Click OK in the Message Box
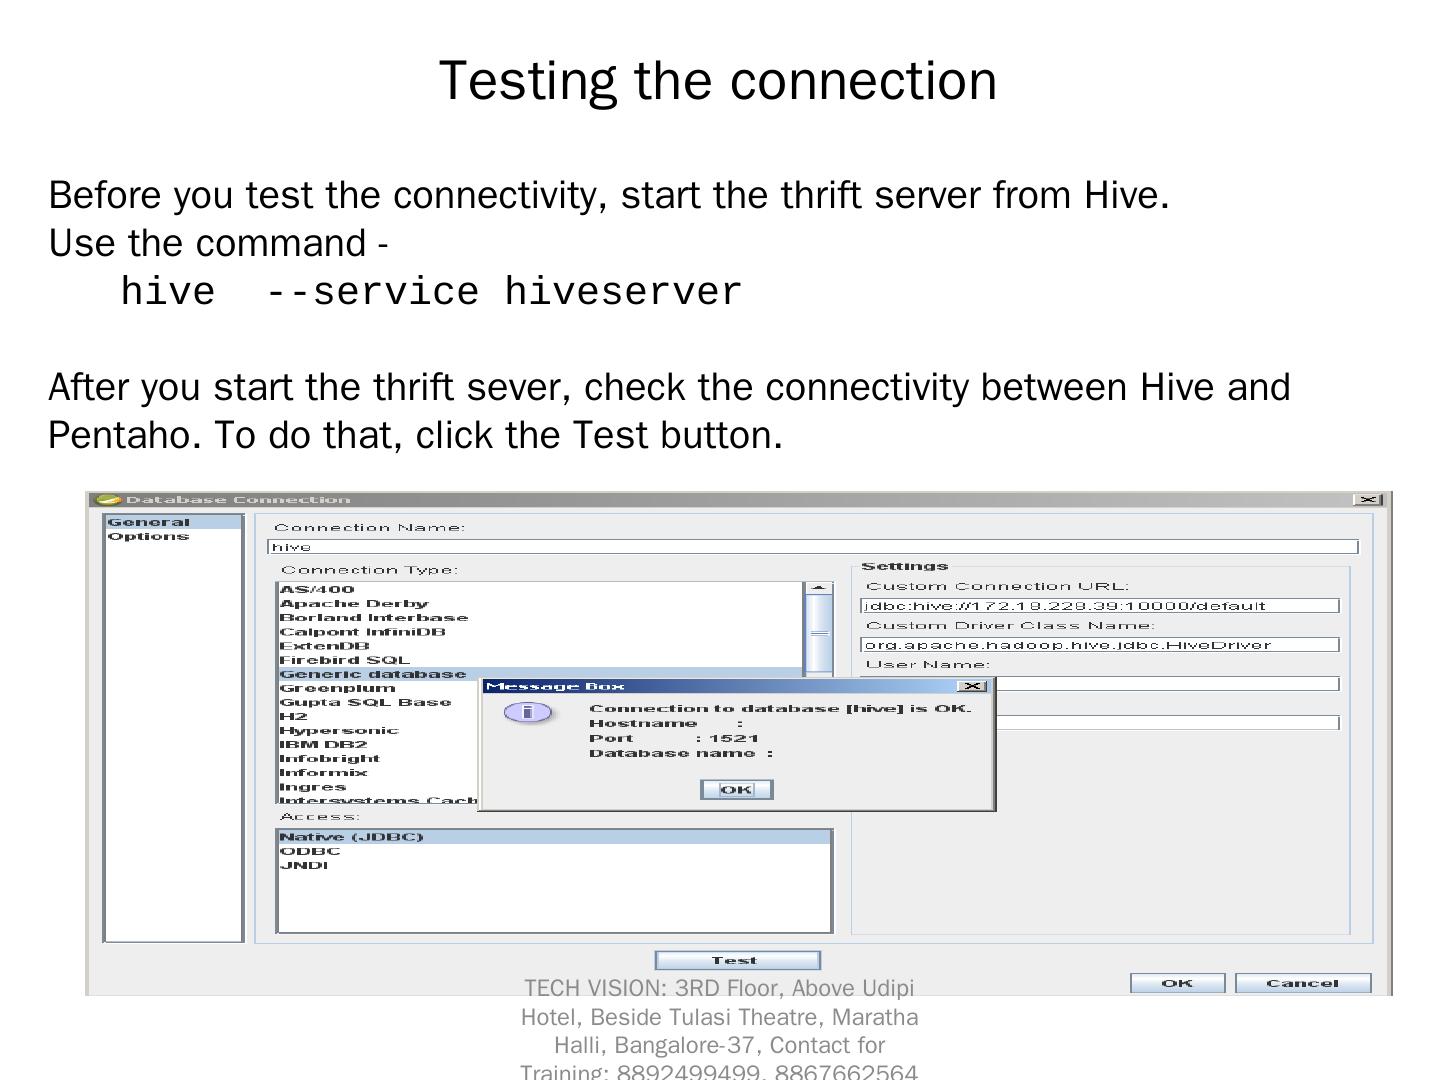 (736, 790)
